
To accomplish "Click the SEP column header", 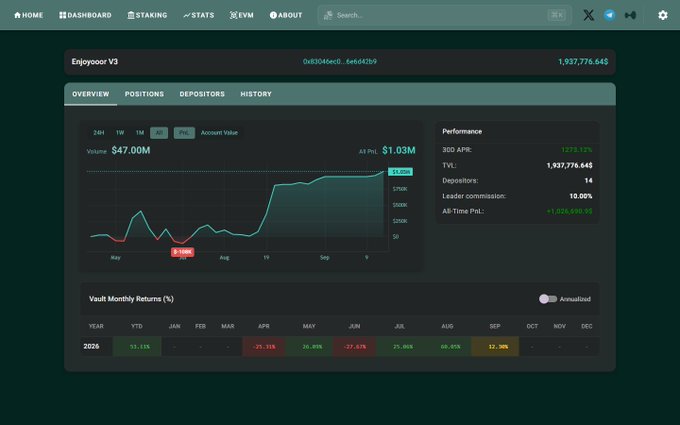I will 495,326.
